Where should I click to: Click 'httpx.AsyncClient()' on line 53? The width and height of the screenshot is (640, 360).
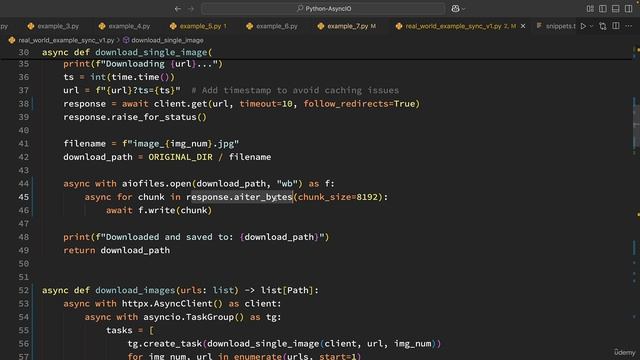click(172, 304)
